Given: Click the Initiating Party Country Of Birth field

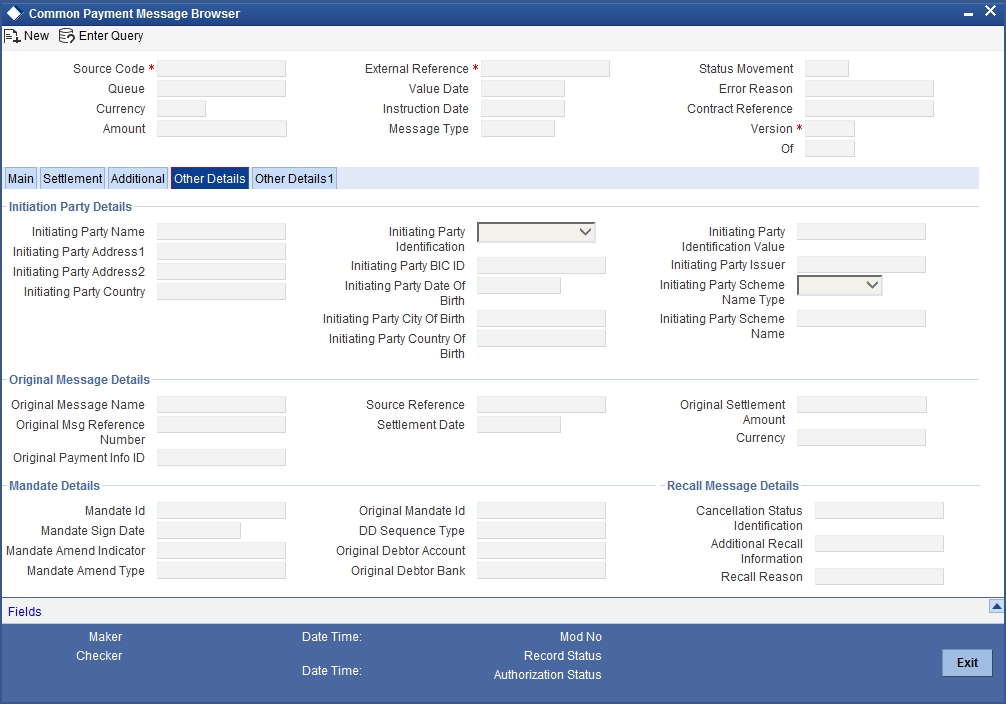Looking at the screenshot, I should pos(541,339).
